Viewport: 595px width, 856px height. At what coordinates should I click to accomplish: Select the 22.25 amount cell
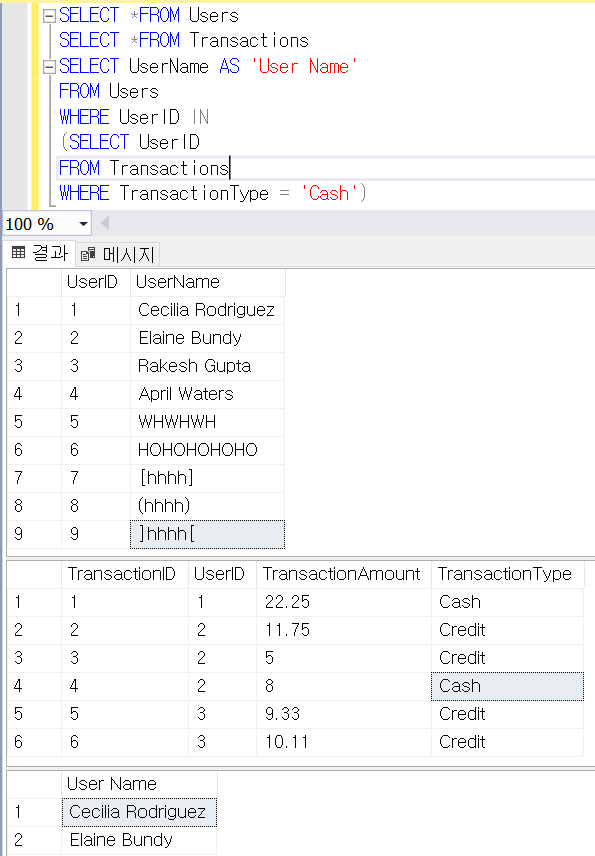point(344,602)
